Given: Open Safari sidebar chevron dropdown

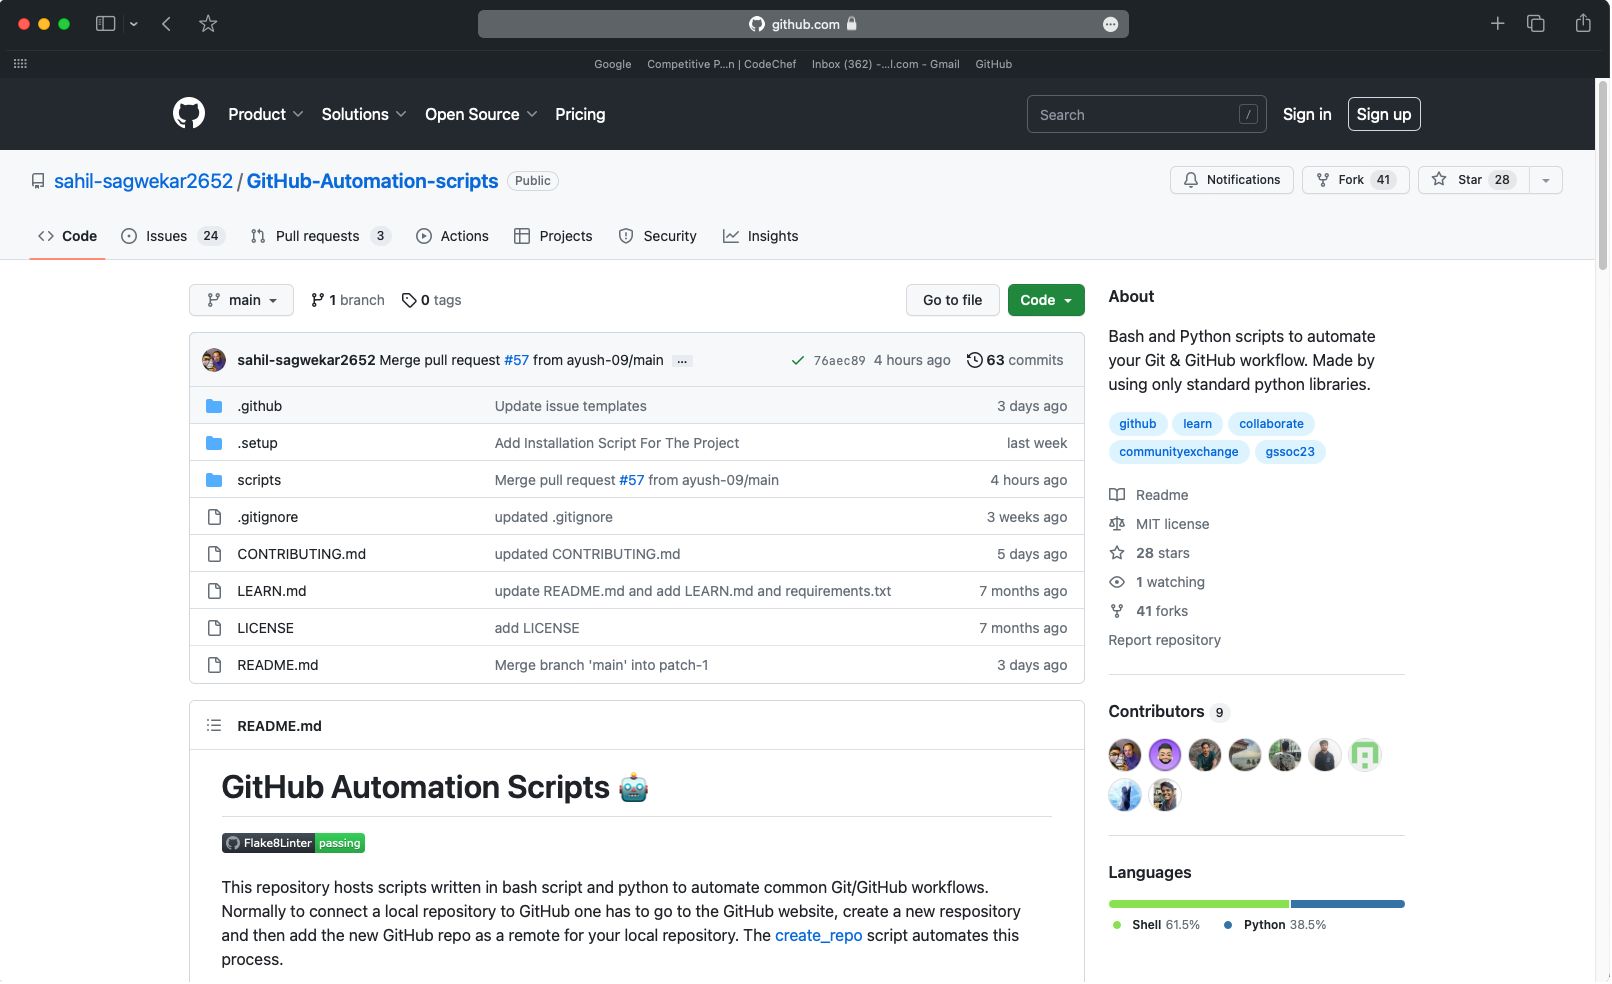Looking at the screenshot, I should pyautogui.click(x=133, y=24).
